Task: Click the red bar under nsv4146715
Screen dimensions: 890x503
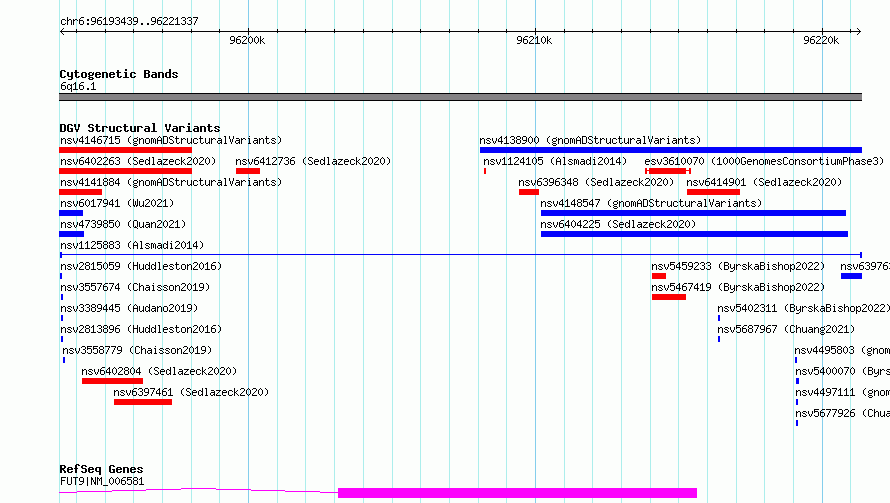Action: (125, 150)
